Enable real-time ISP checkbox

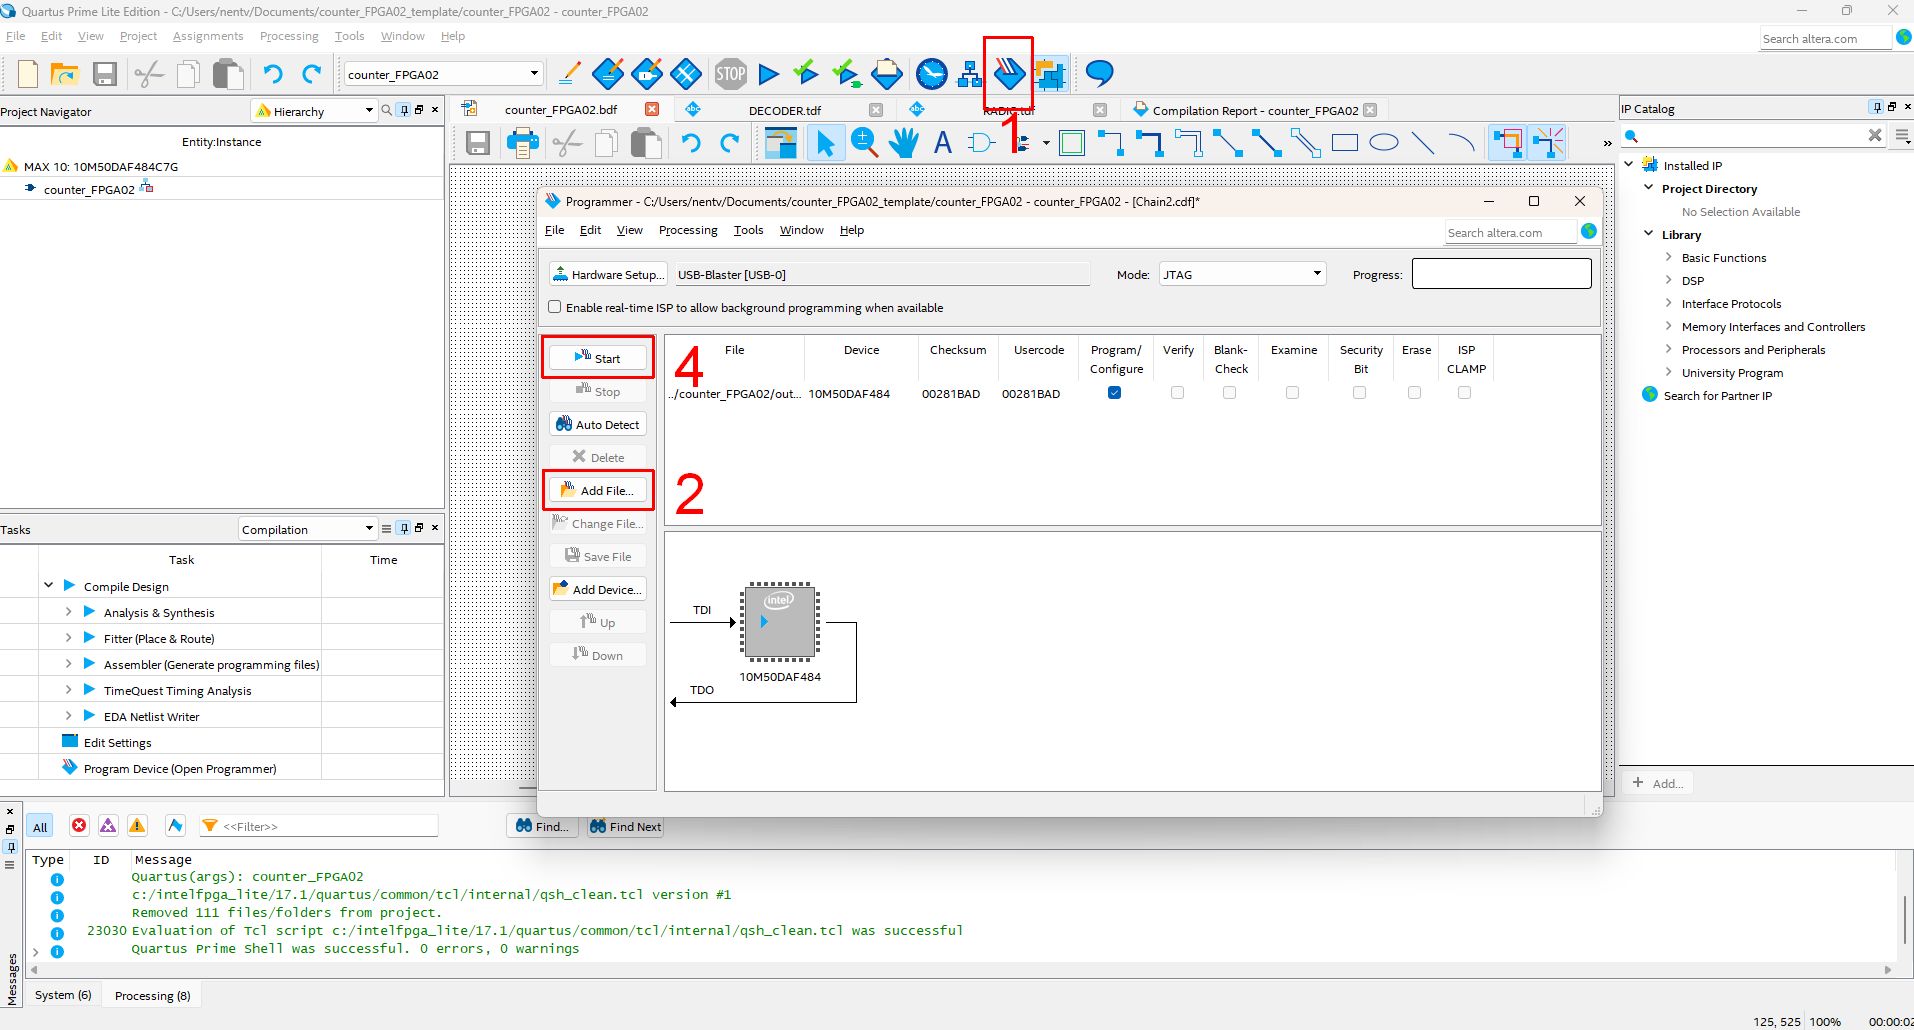click(554, 307)
